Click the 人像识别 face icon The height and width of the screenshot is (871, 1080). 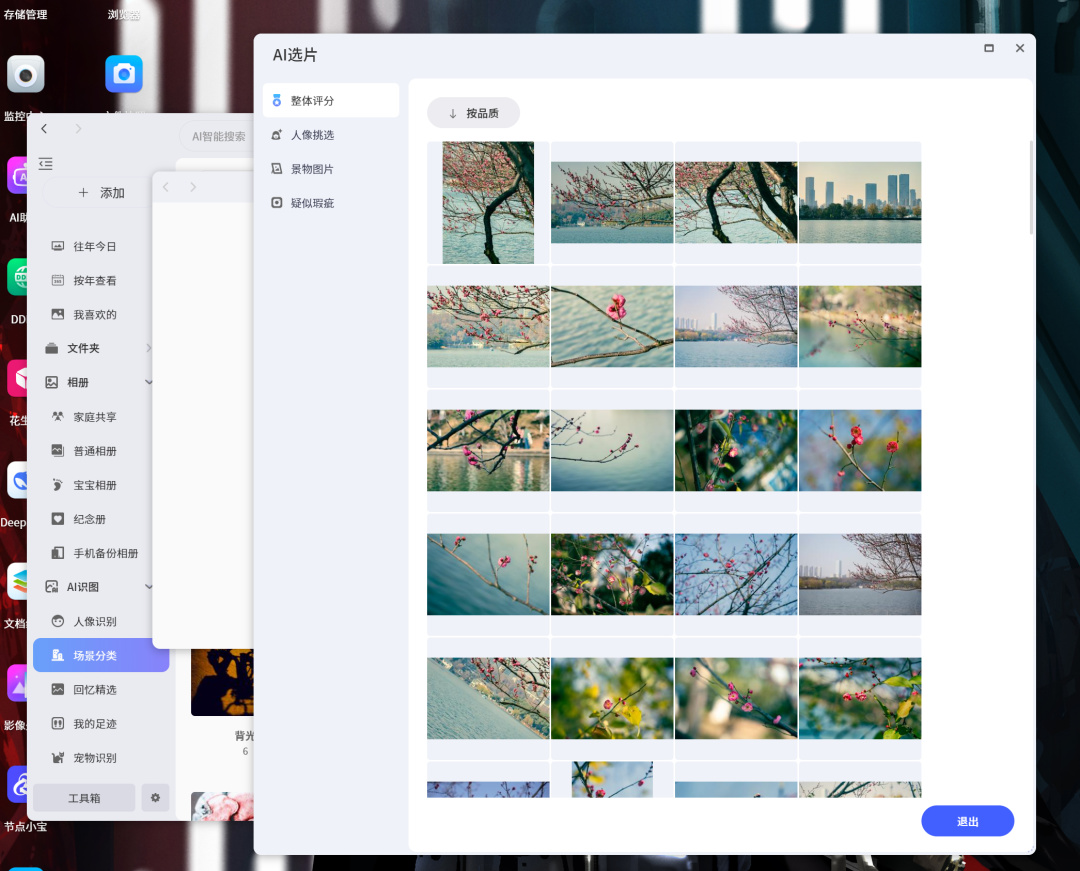pyautogui.click(x=58, y=621)
